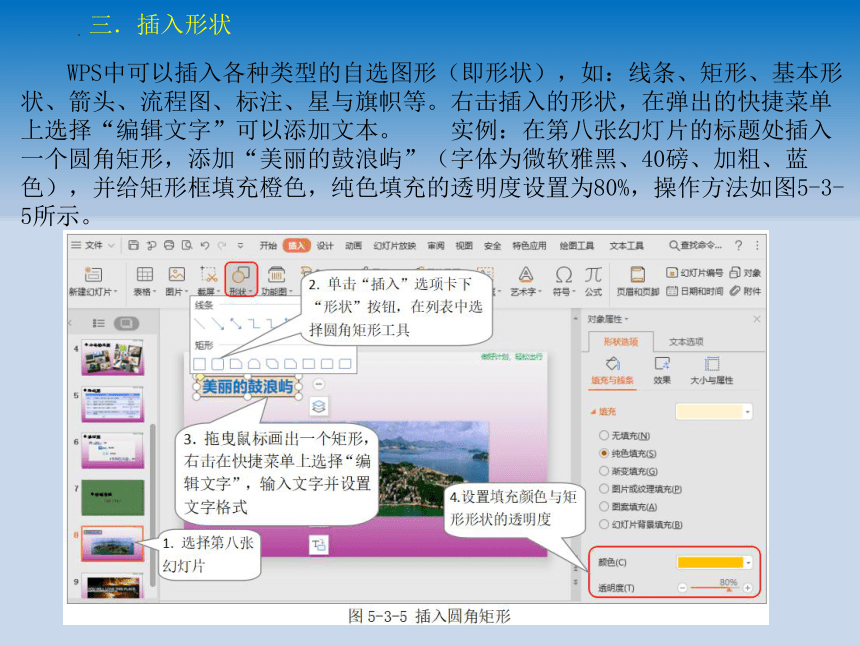This screenshot has height=645, width=860.
Task: Open the 开始 ribbon tab
Action: (x=268, y=245)
